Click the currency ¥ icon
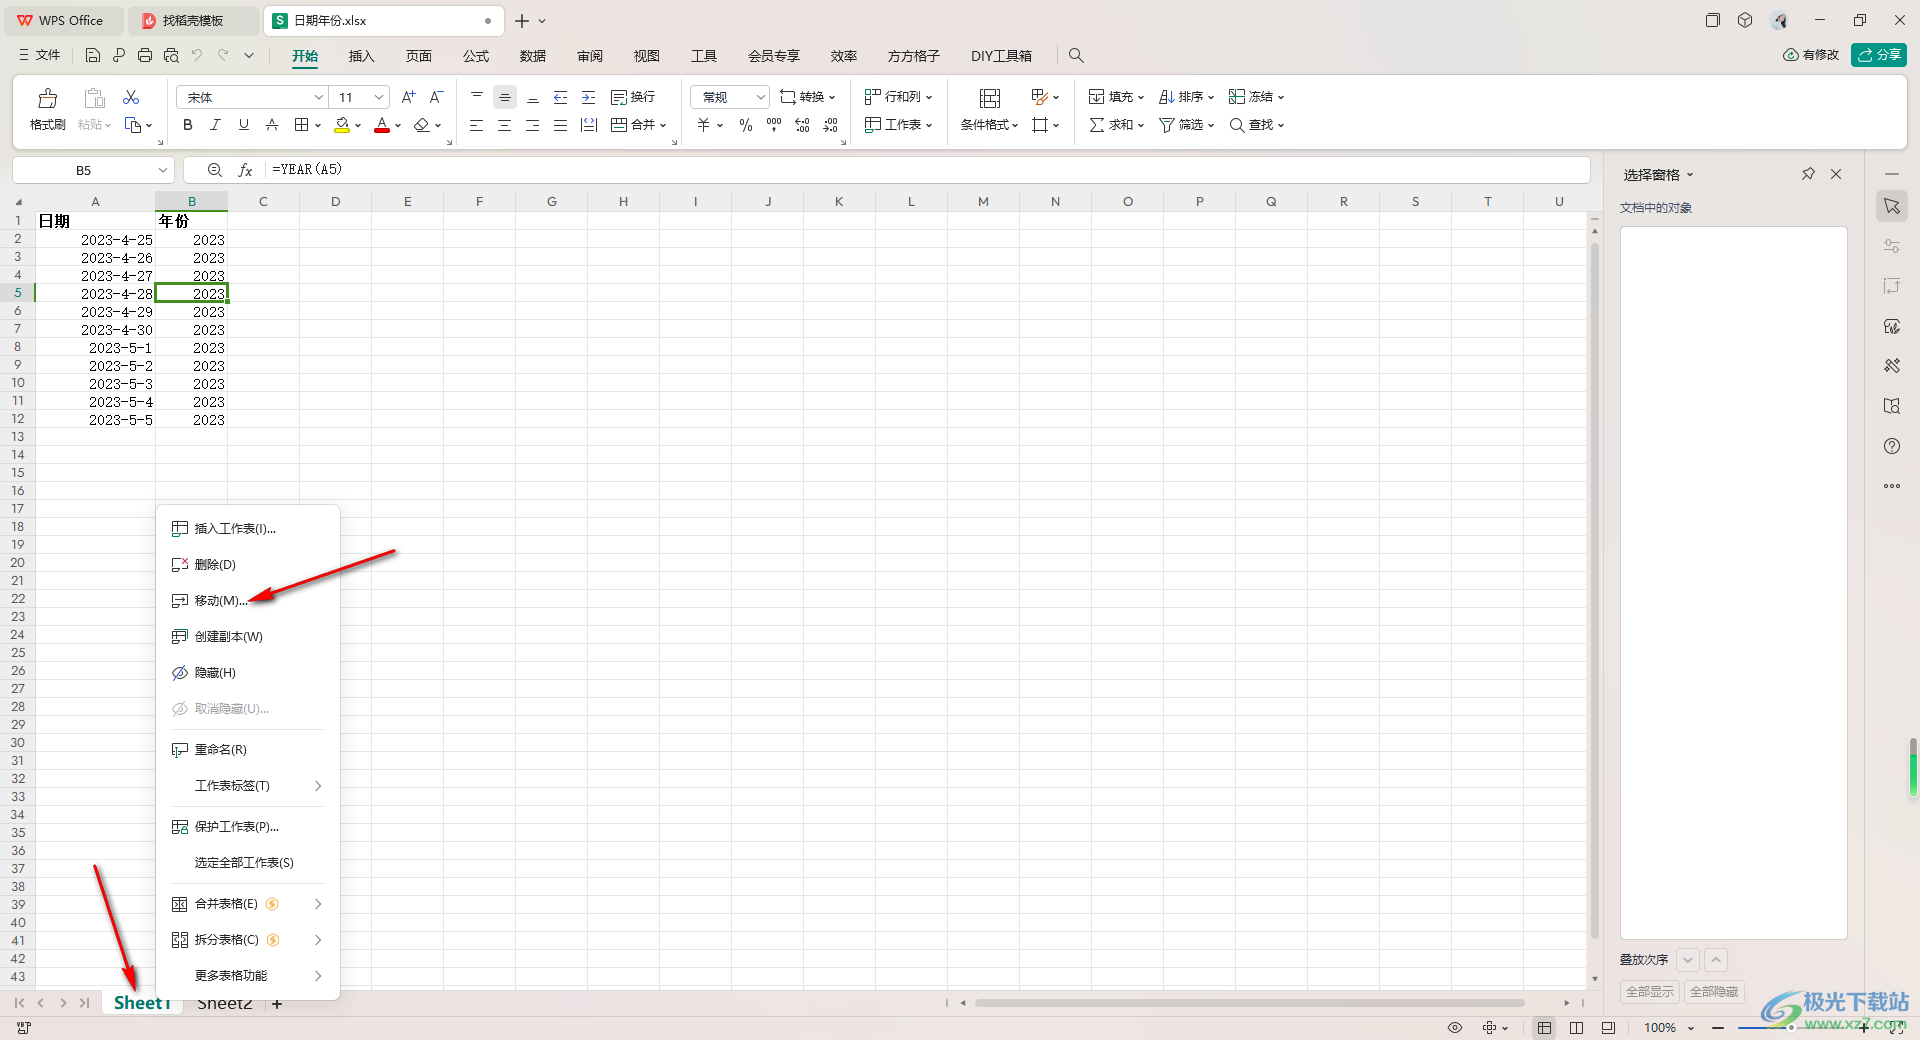This screenshot has width=1920, height=1040. (703, 125)
